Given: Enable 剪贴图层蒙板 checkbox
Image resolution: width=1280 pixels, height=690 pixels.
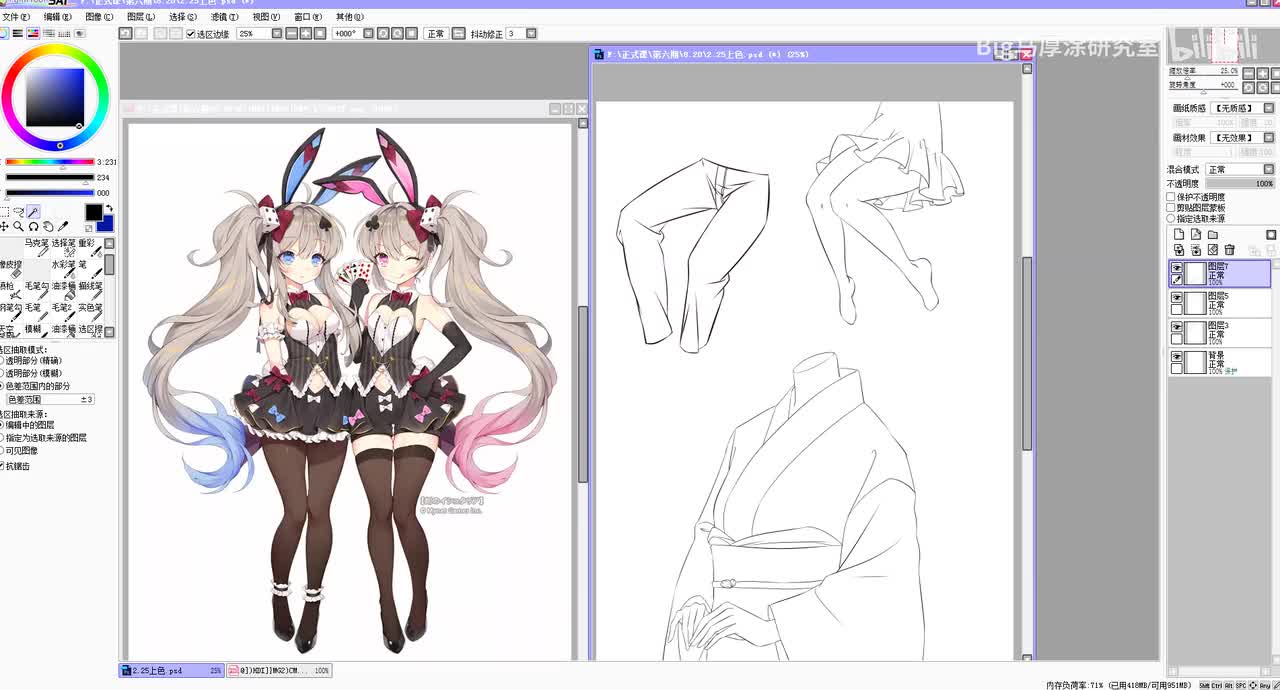Looking at the screenshot, I should click(x=1170, y=207).
